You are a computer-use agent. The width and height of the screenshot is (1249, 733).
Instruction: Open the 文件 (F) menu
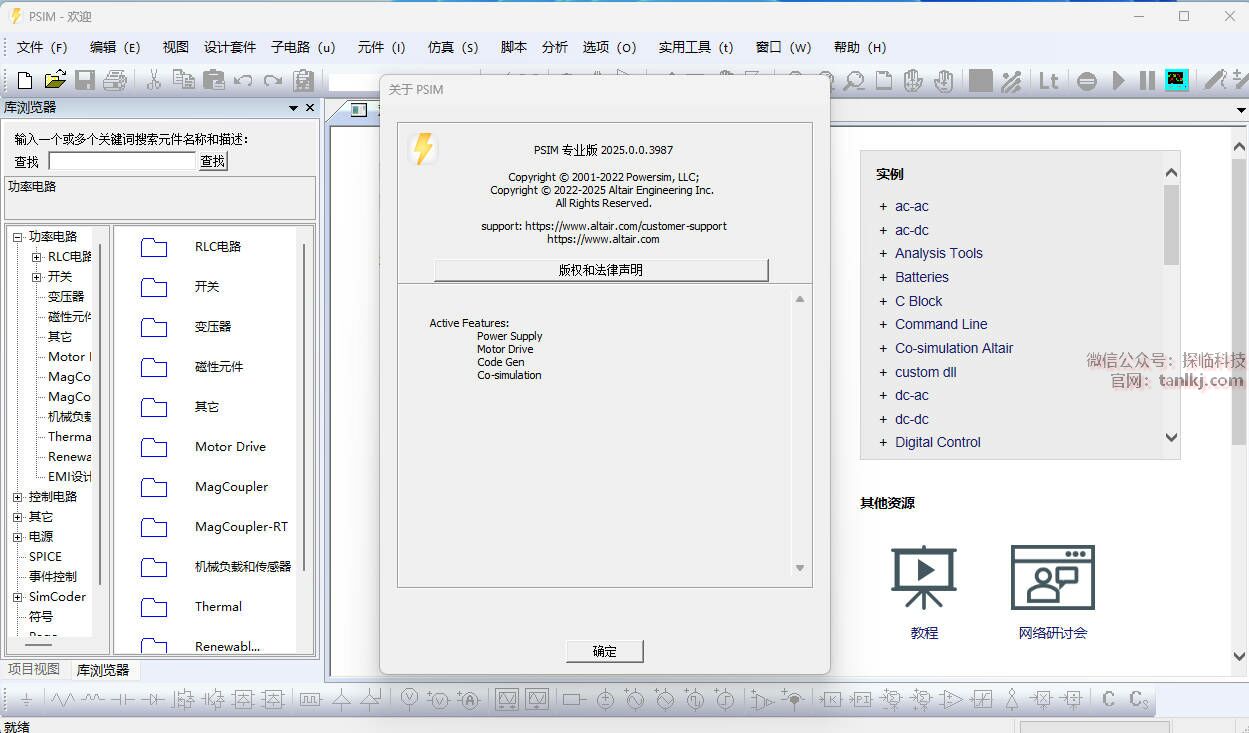tap(42, 47)
